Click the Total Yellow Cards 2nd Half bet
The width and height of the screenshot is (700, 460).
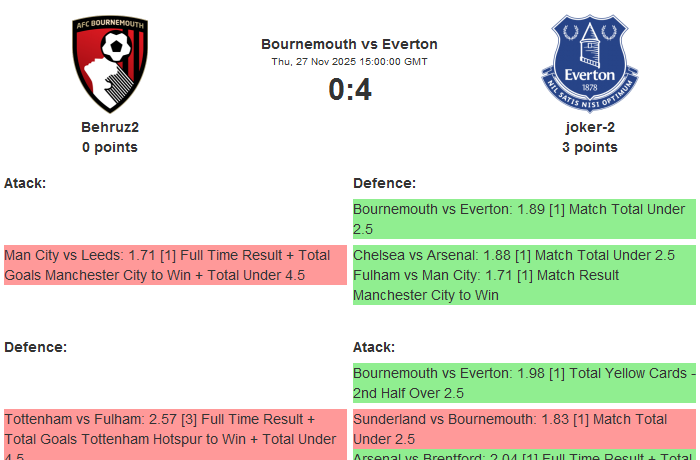click(524, 383)
